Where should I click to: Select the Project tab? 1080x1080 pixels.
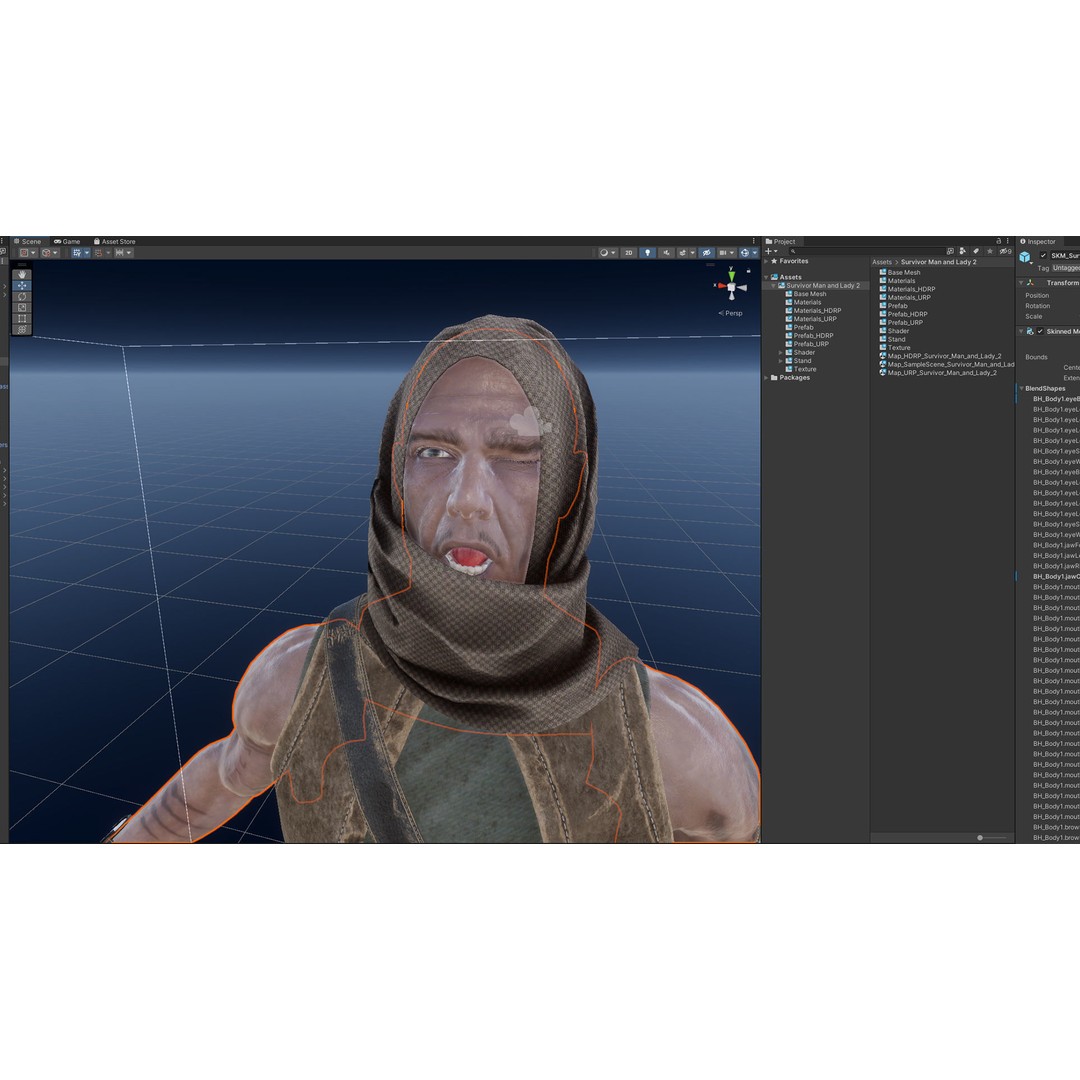[780, 241]
